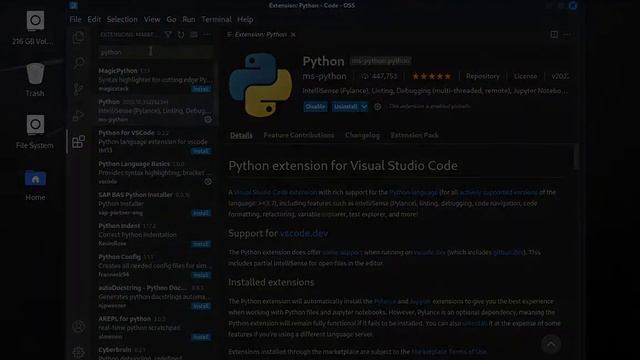Switch to the Extension Pack tab
The image size is (640, 360).
point(414,135)
